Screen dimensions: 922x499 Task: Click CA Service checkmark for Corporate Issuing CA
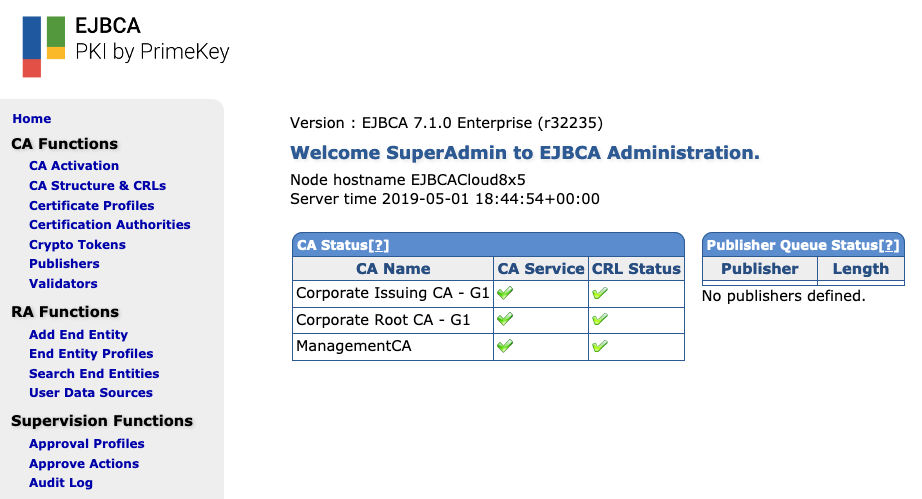pyautogui.click(x=505, y=294)
